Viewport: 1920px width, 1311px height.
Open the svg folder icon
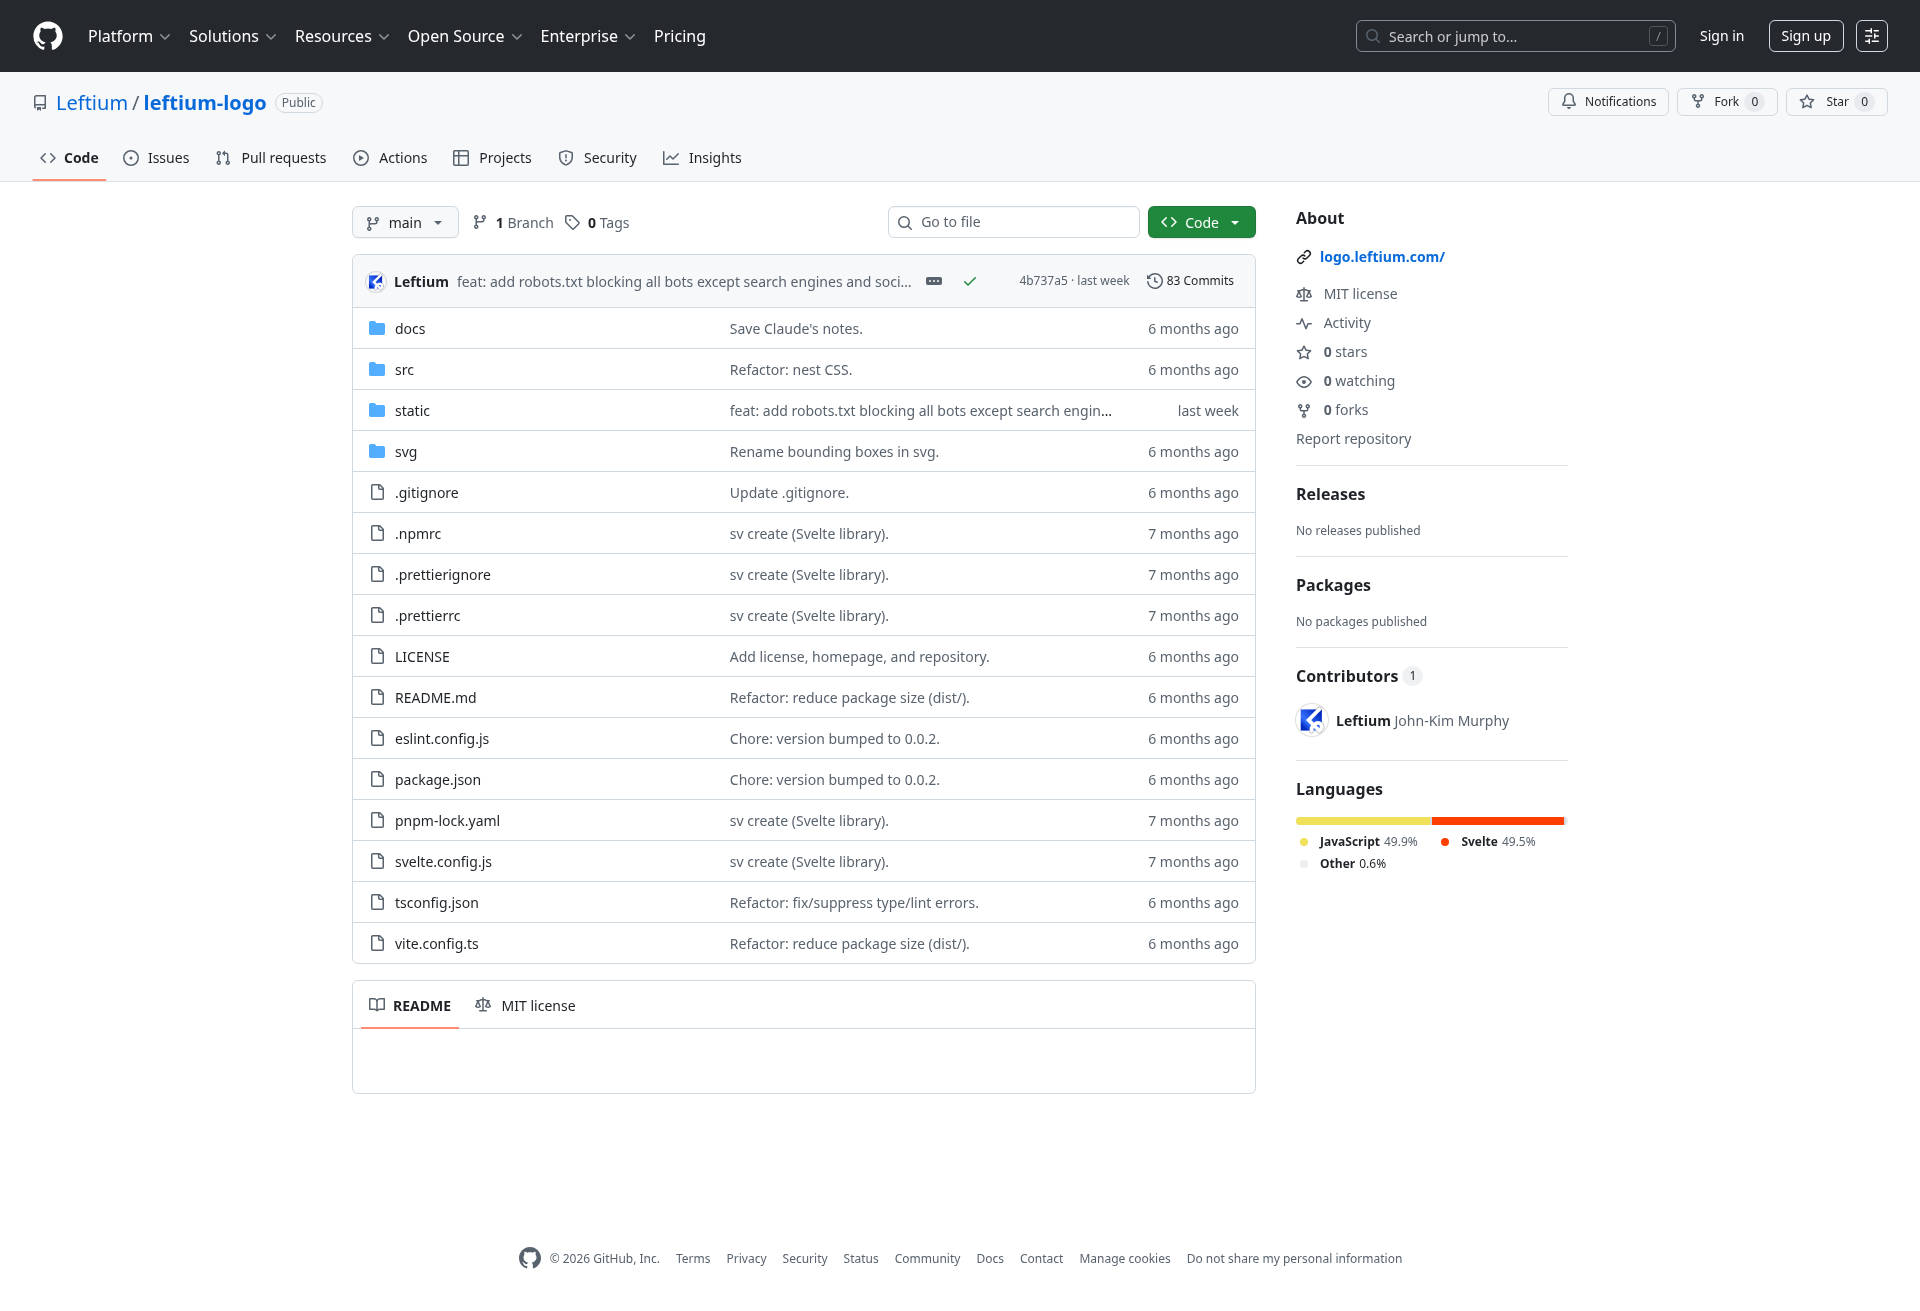point(377,452)
